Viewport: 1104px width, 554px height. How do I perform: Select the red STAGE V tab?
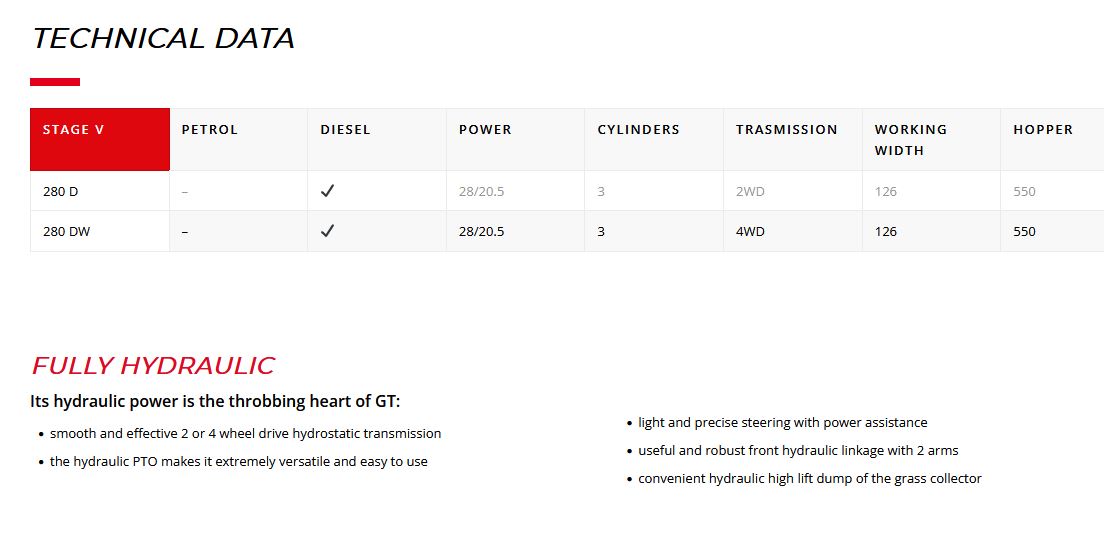pos(100,139)
